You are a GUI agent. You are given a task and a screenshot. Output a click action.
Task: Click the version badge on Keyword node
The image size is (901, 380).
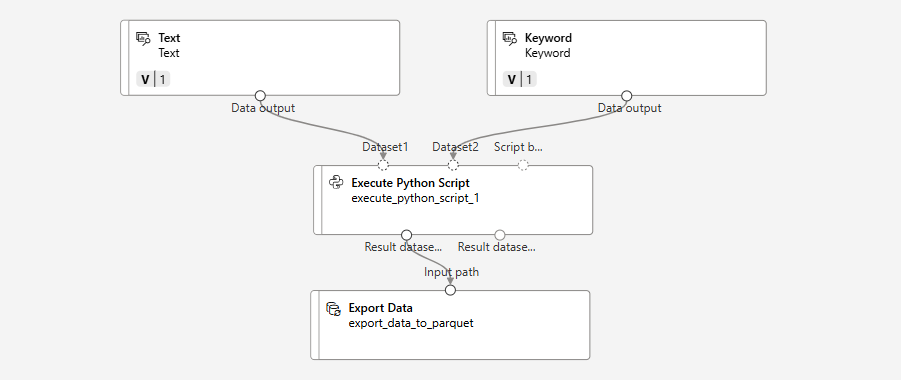(520, 79)
